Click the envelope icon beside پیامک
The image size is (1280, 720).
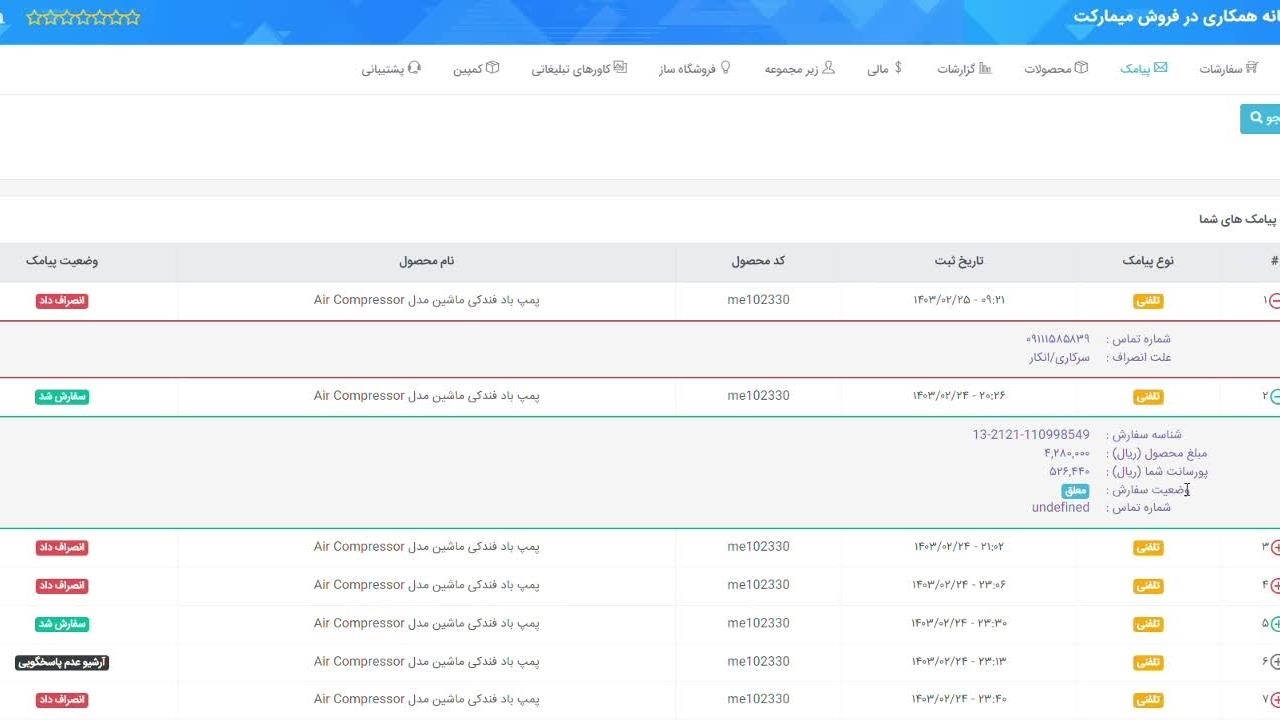[1161, 68]
